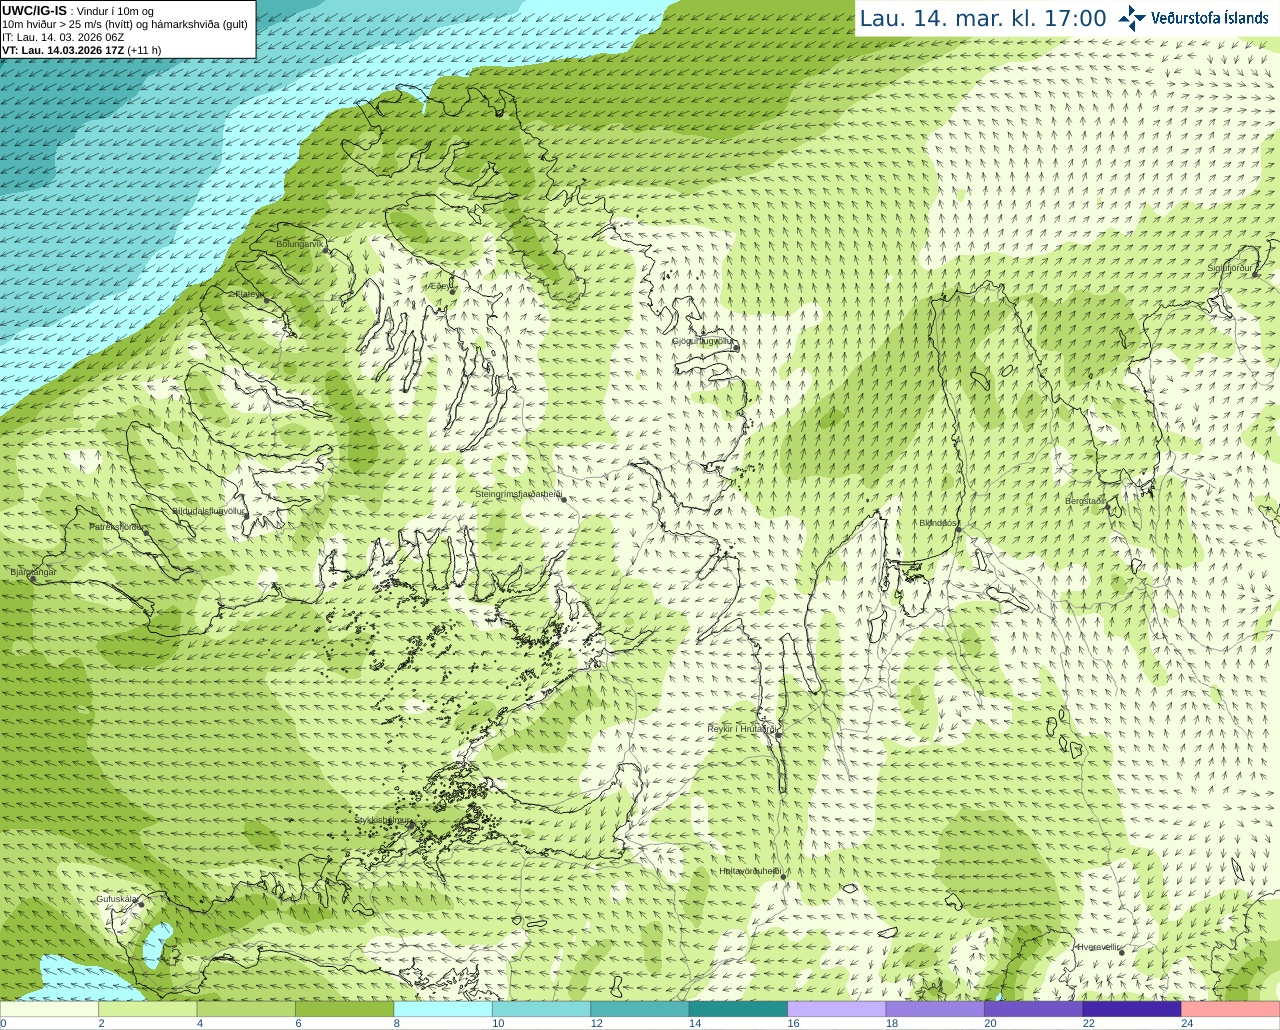
Task: Click the Bergstaðir station label
Action: click(1086, 501)
